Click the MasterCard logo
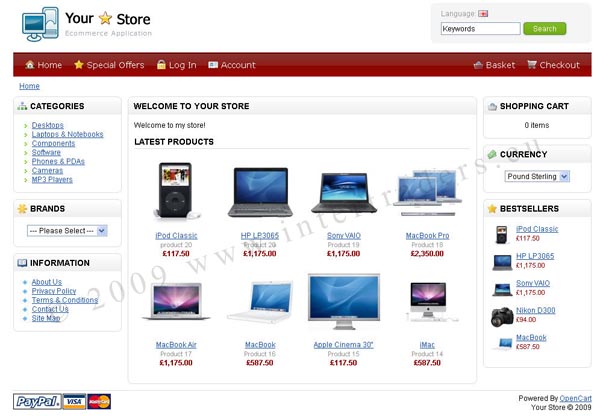This screenshot has width=600, height=416. [x=99, y=401]
